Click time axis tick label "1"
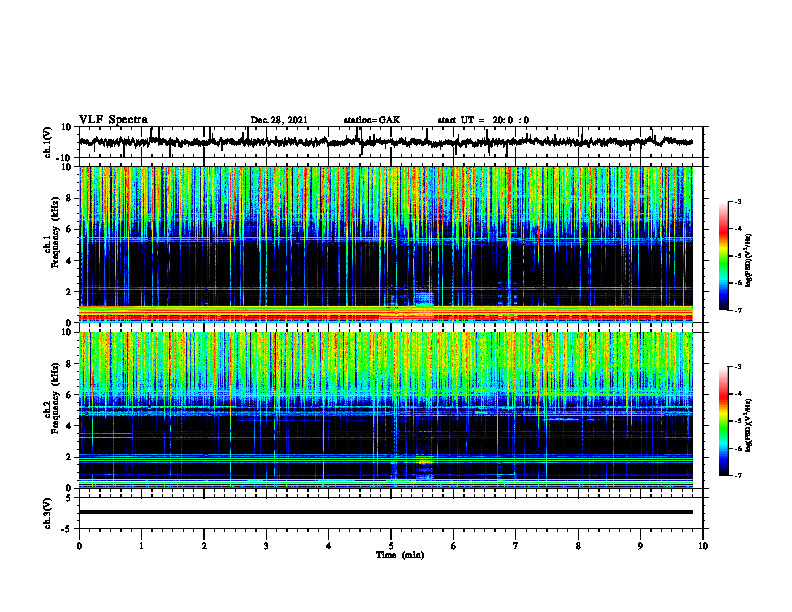792x612 pixels. 141,546
